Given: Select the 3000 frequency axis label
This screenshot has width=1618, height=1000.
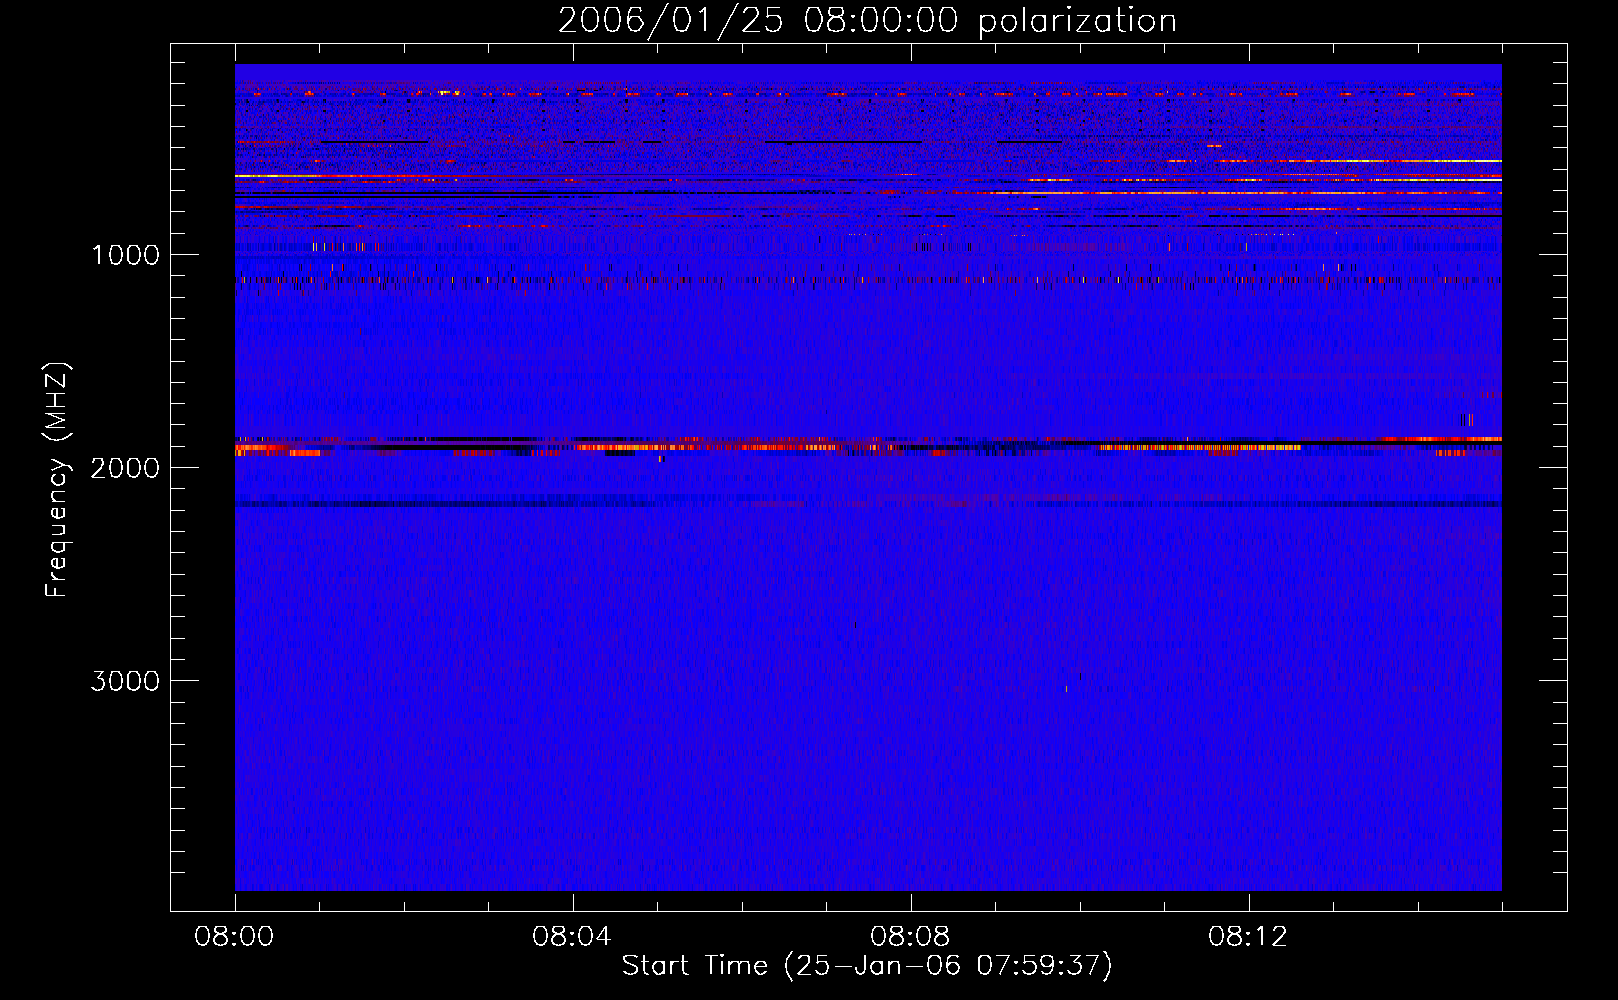Looking at the screenshot, I should [x=125, y=681].
